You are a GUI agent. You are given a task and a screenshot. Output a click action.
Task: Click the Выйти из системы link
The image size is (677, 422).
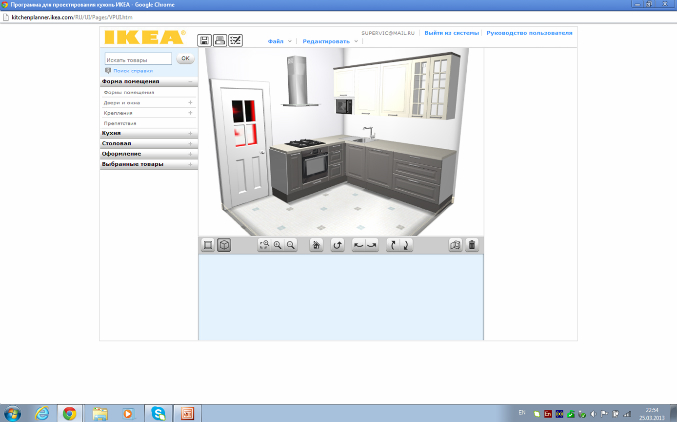(x=451, y=33)
